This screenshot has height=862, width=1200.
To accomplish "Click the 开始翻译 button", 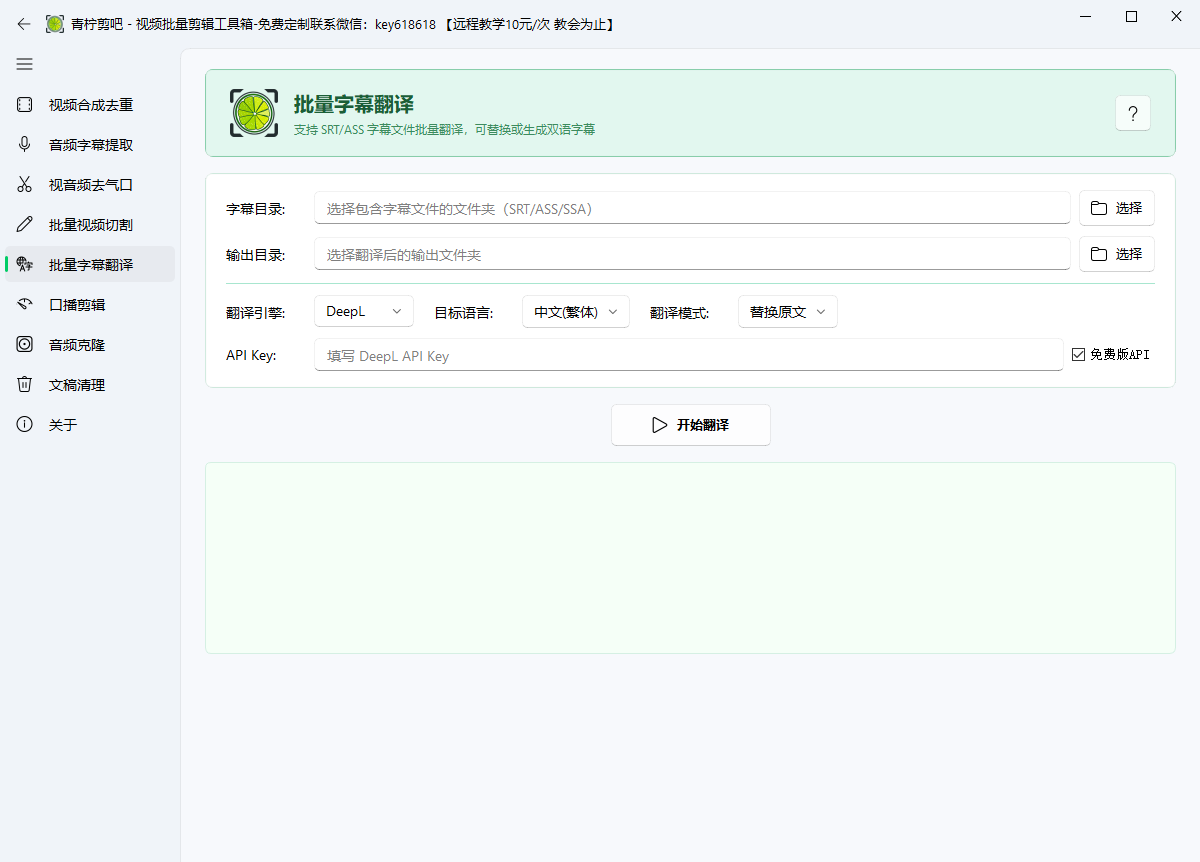I will click(x=690, y=424).
